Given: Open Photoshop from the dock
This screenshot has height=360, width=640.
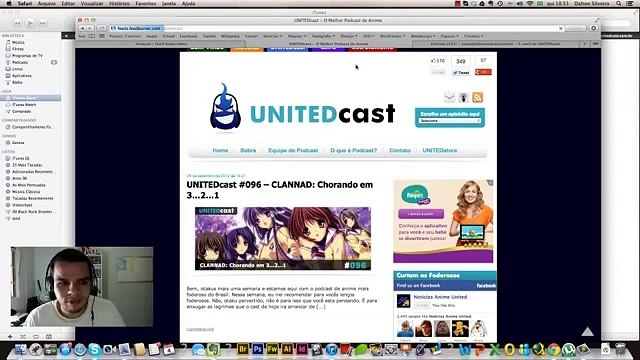Looking at the screenshot, I should pyautogui.click(x=258, y=349).
